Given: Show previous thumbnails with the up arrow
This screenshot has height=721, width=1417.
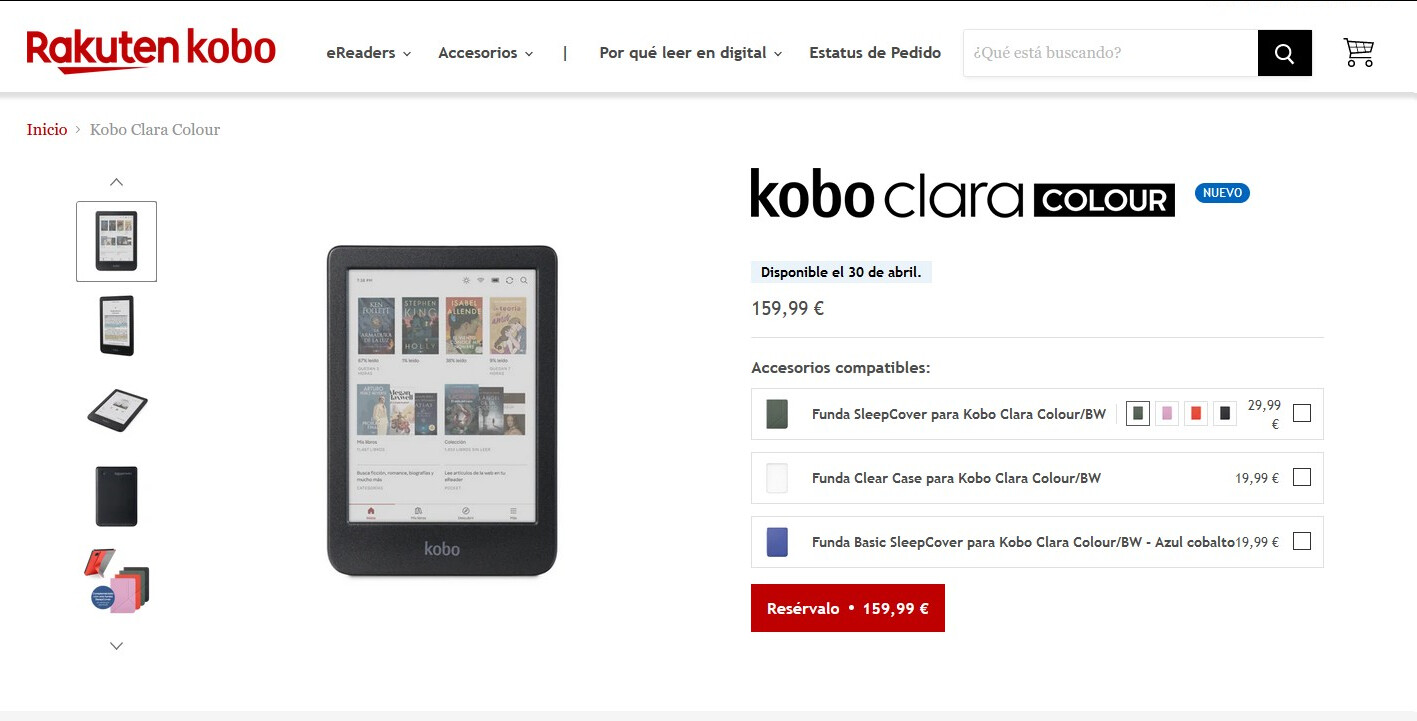Looking at the screenshot, I should coord(116,182).
